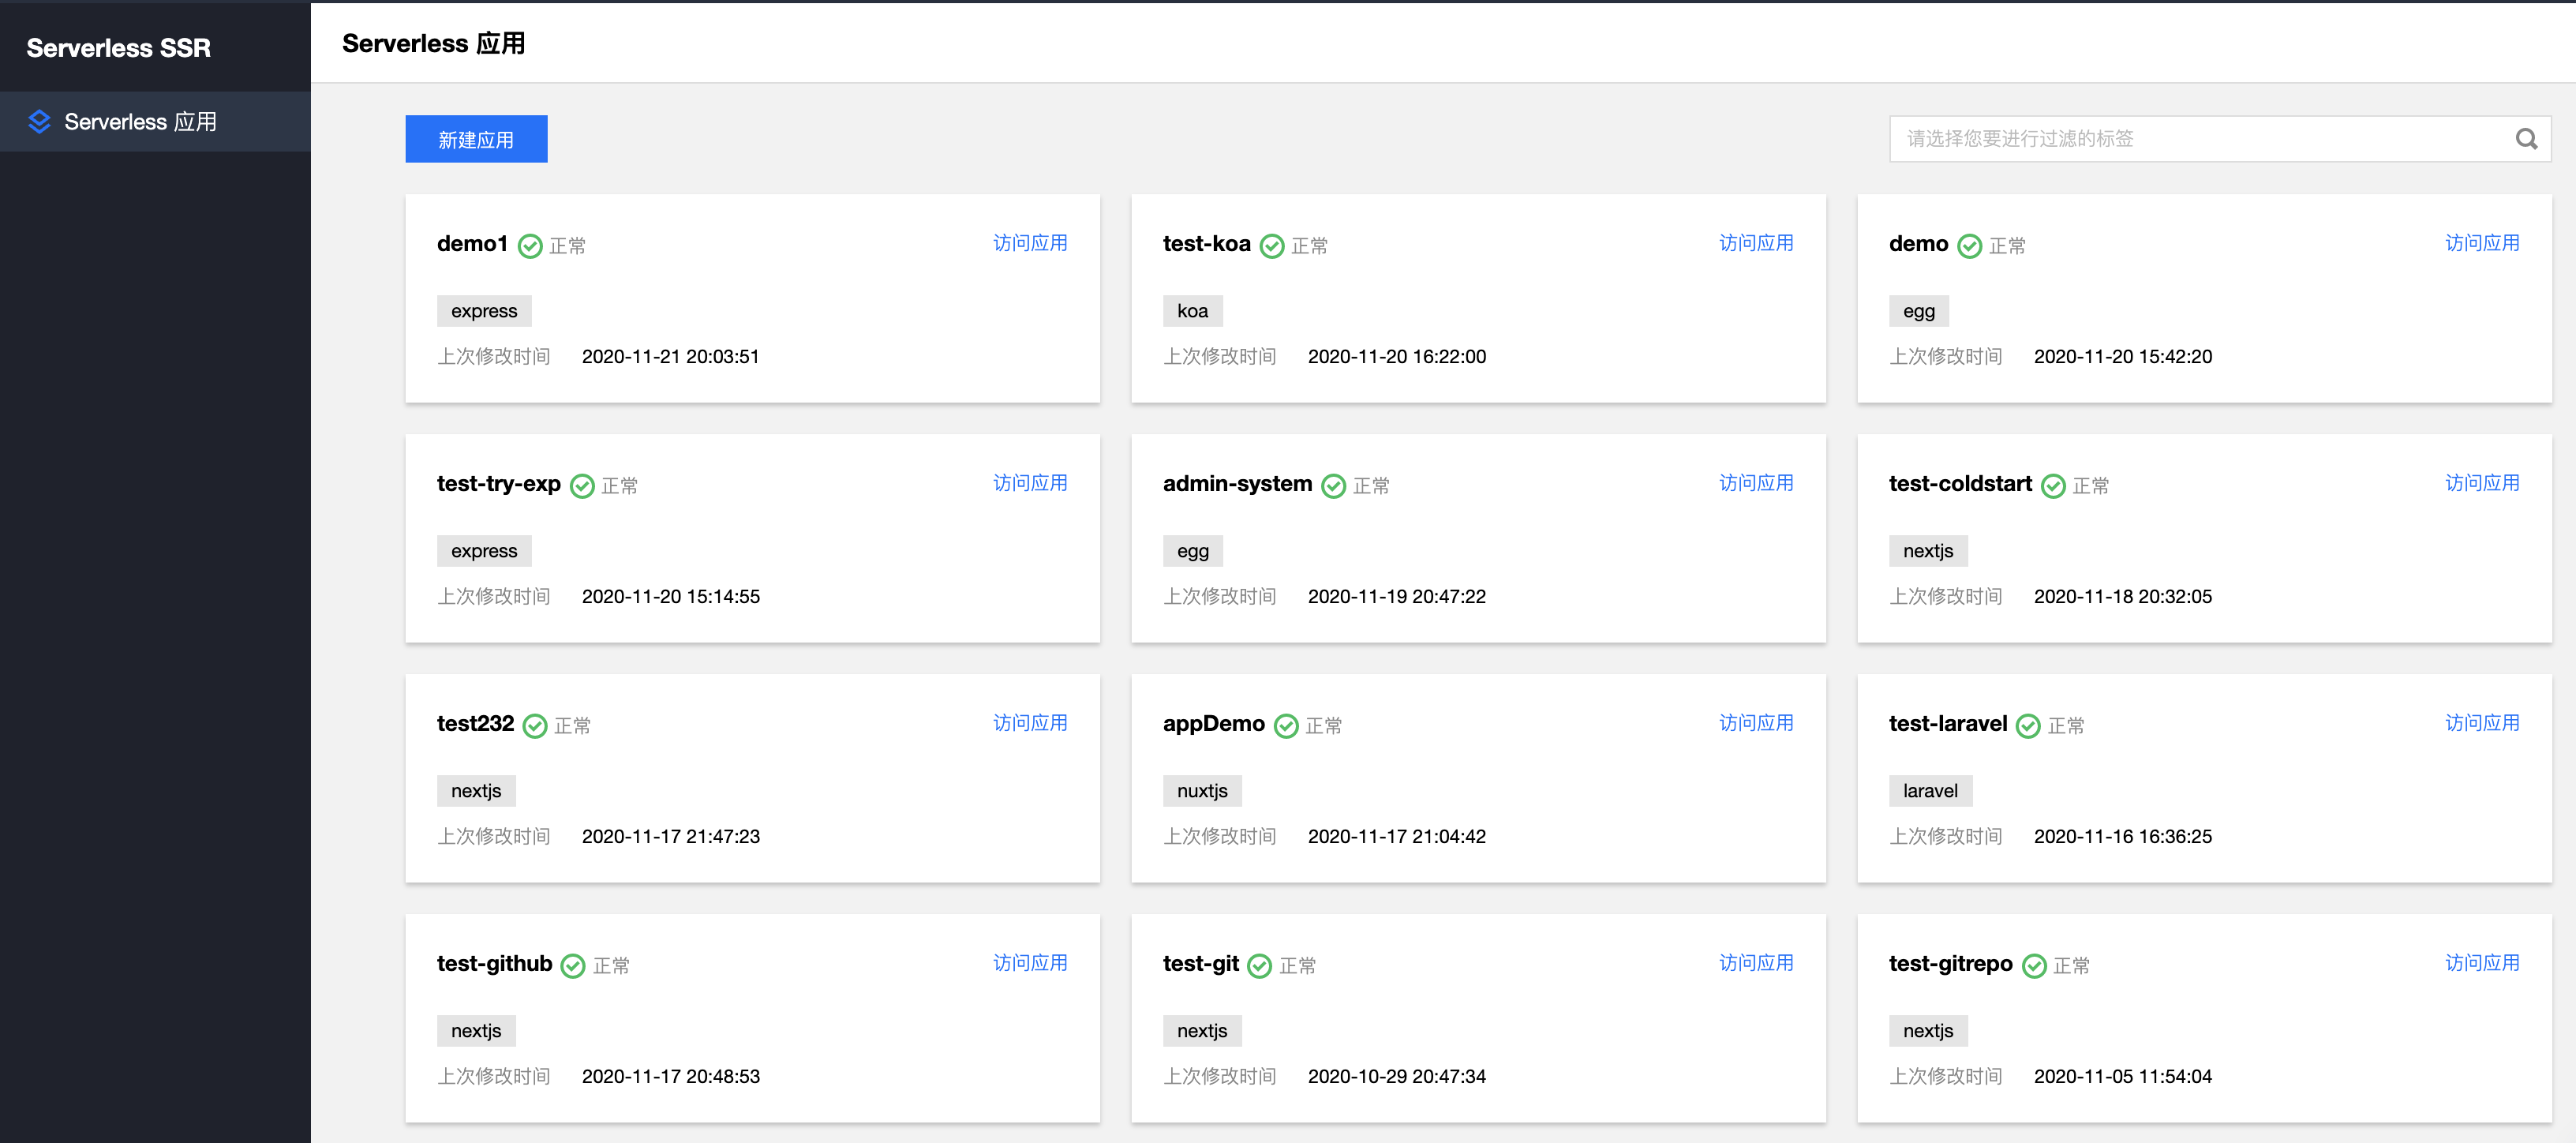Click the nuxtjs tag on appDemo
This screenshot has height=1143, width=2576.
1201,791
